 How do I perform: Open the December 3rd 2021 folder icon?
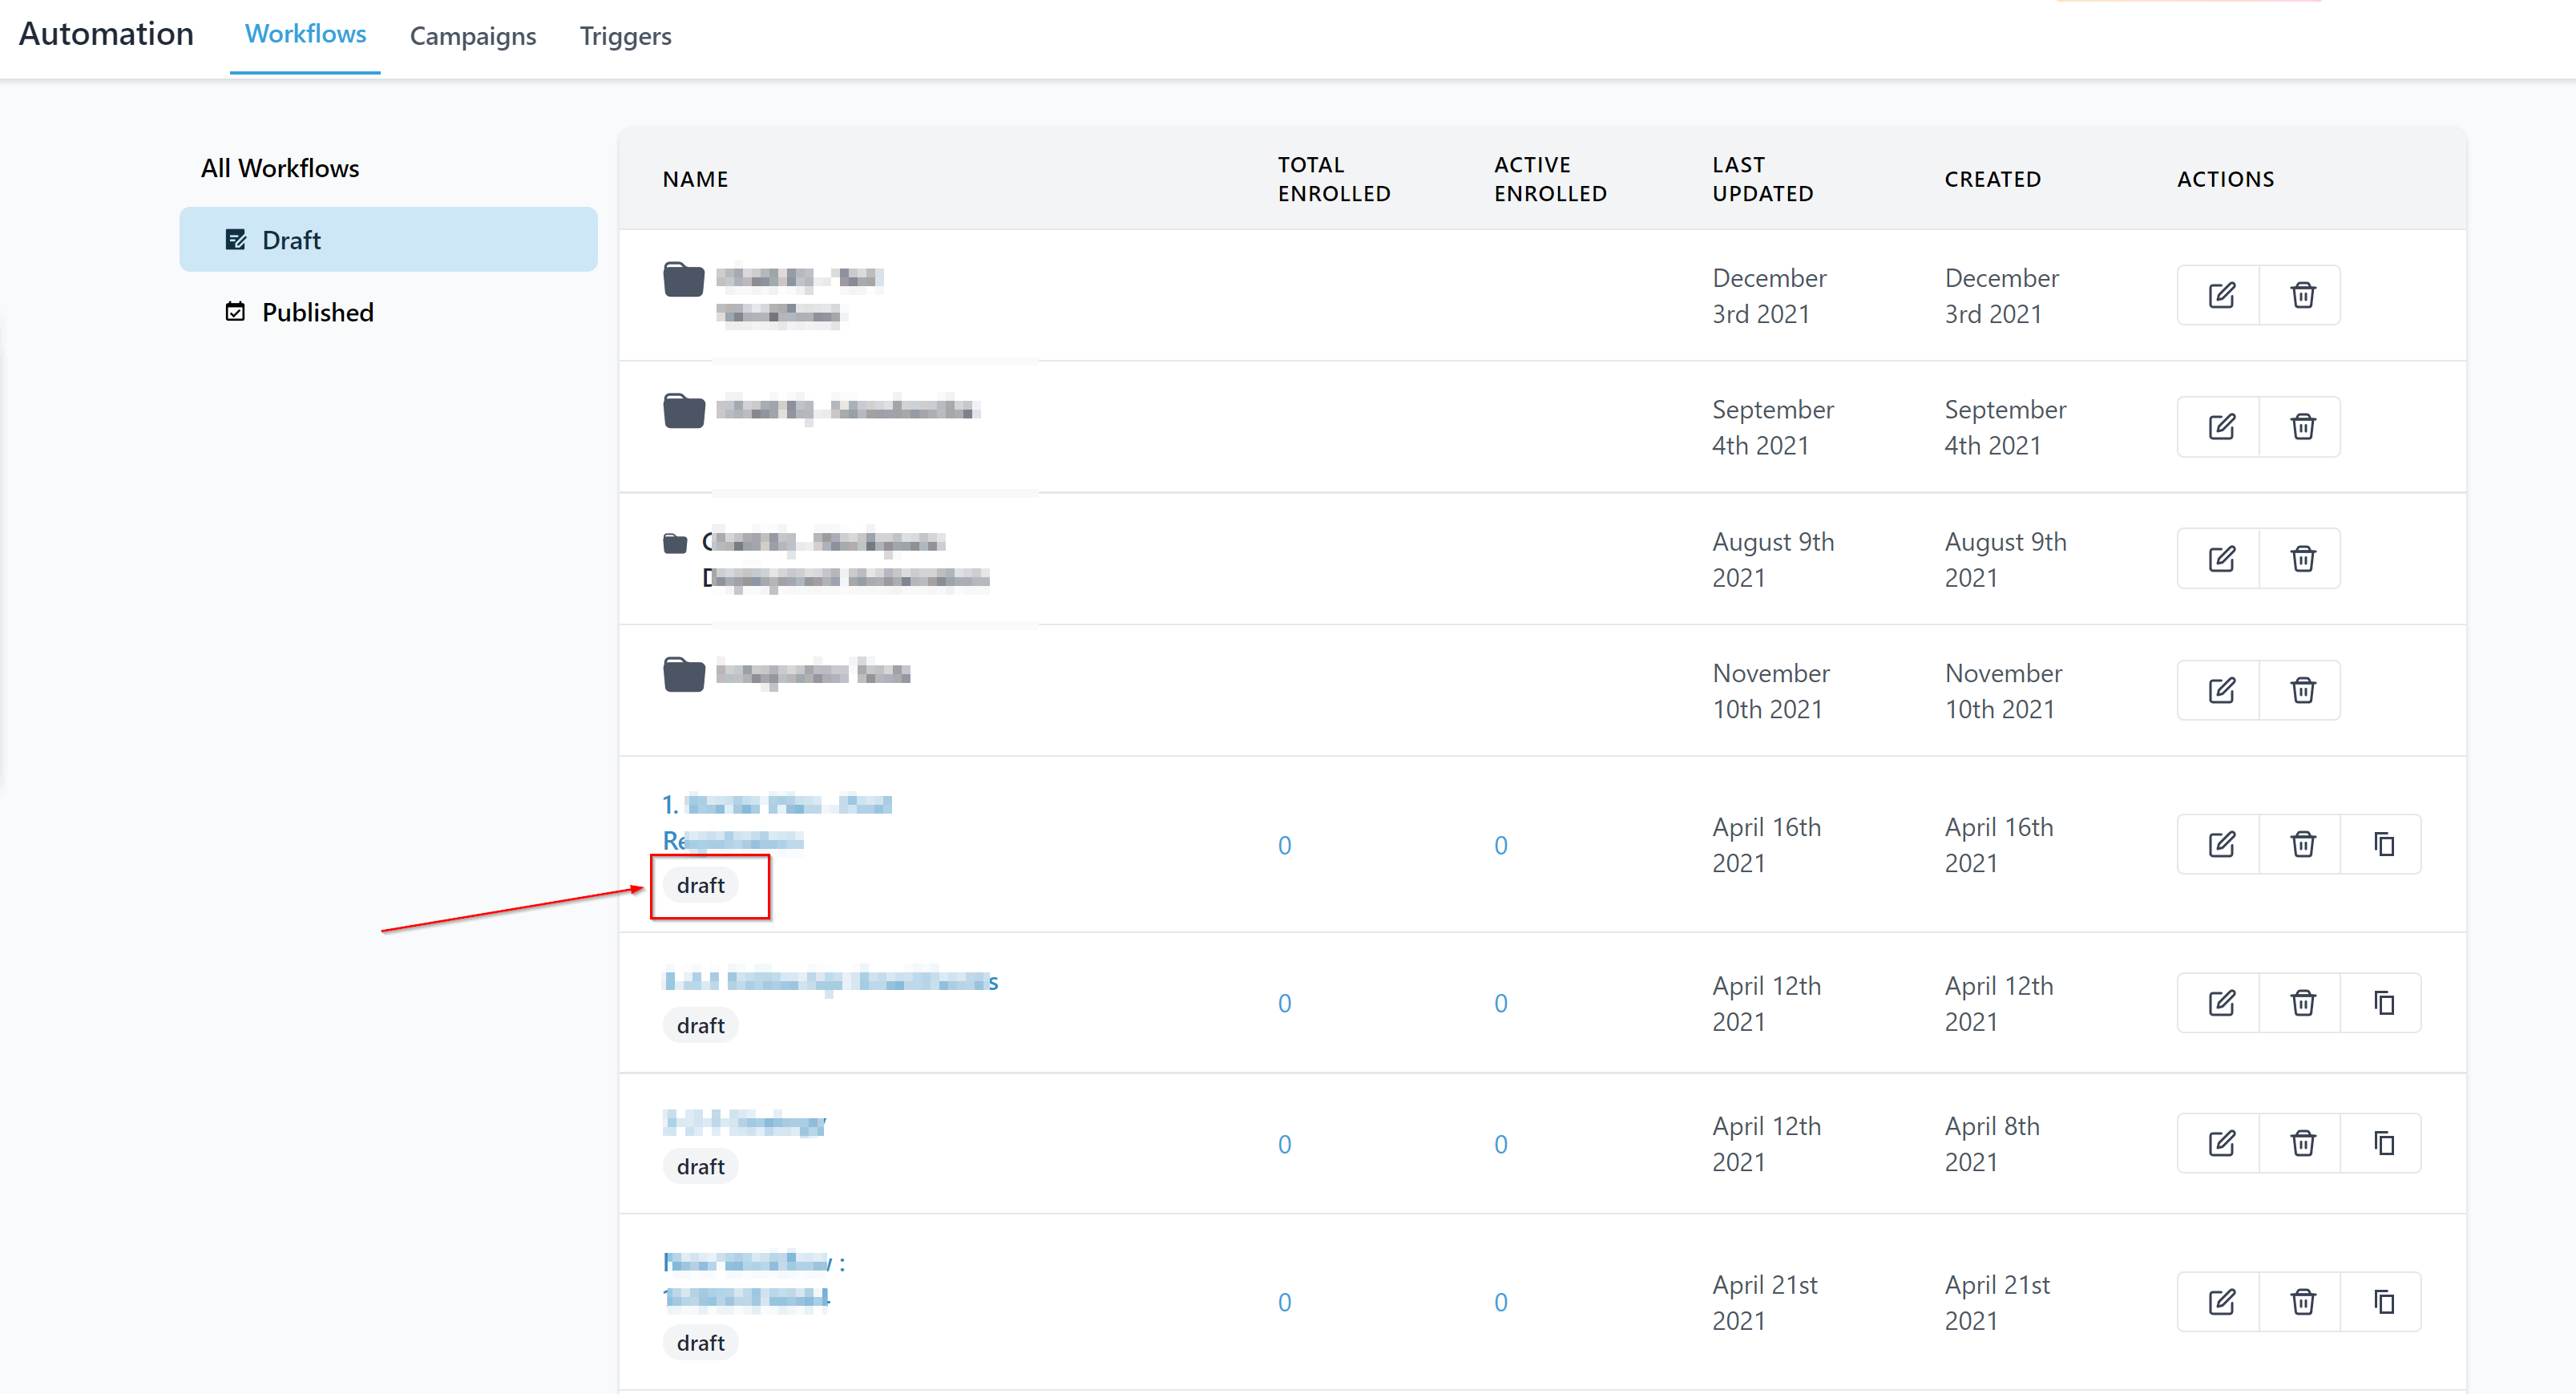[684, 279]
